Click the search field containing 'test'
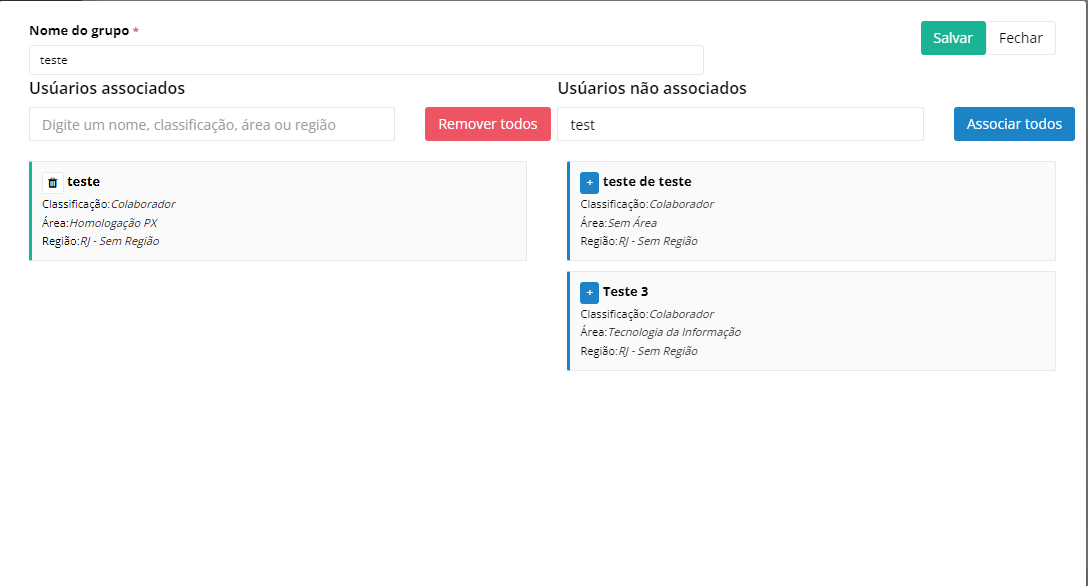This screenshot has height=586, width=1088. pyautogui.click(x=739, y=125)
